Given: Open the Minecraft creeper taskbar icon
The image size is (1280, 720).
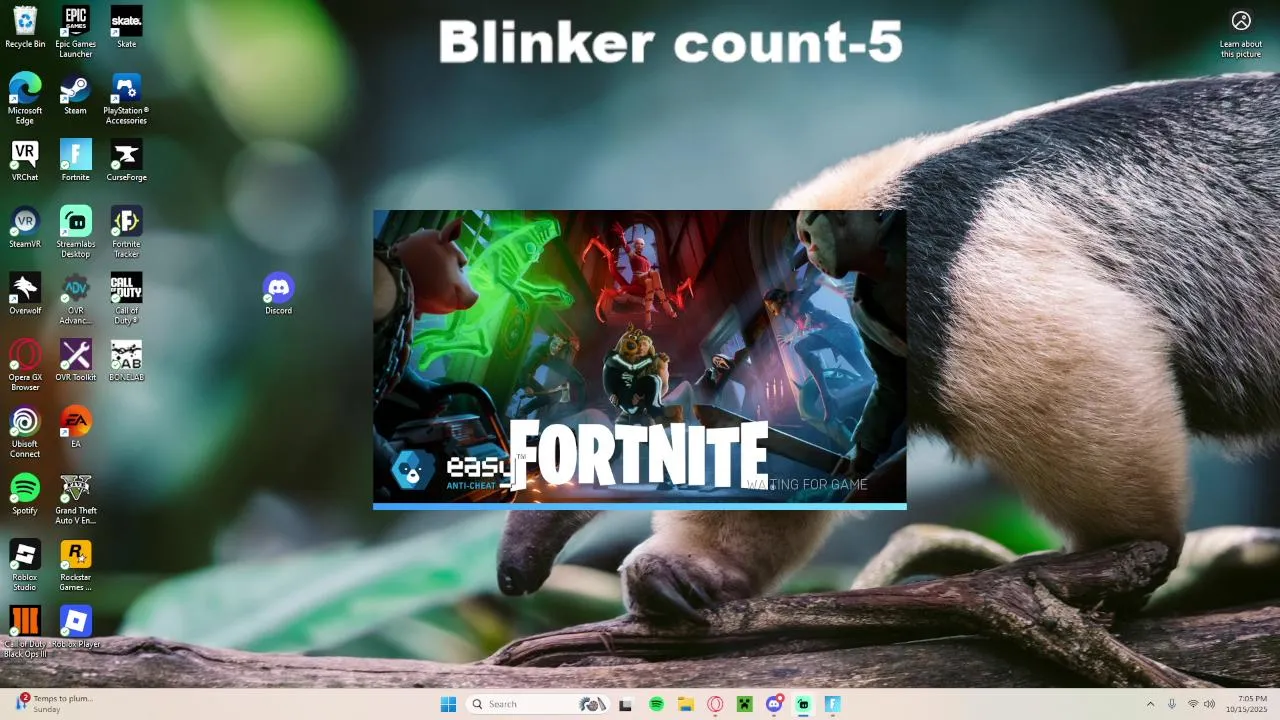Looking at the screenshot, I should click(744, 704).
